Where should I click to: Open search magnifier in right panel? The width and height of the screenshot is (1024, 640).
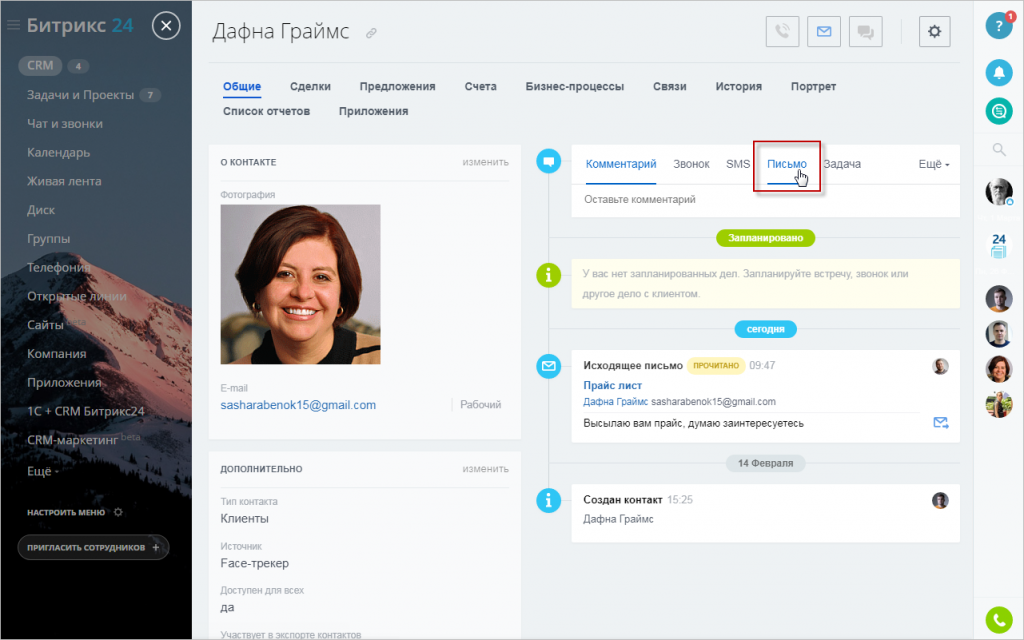(x=999, y=150)
